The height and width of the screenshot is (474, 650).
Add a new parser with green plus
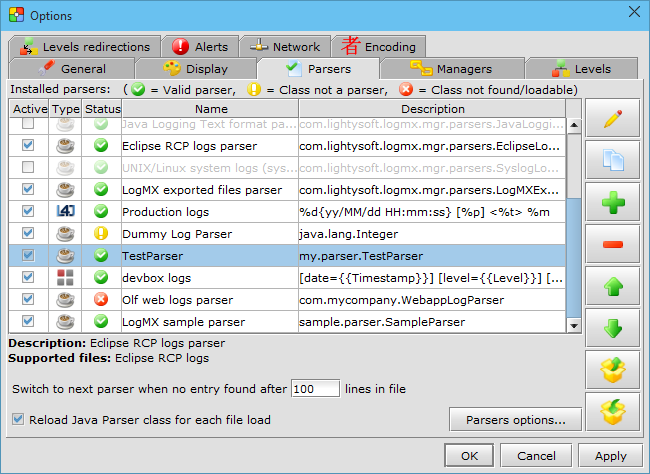click(612, 202)
